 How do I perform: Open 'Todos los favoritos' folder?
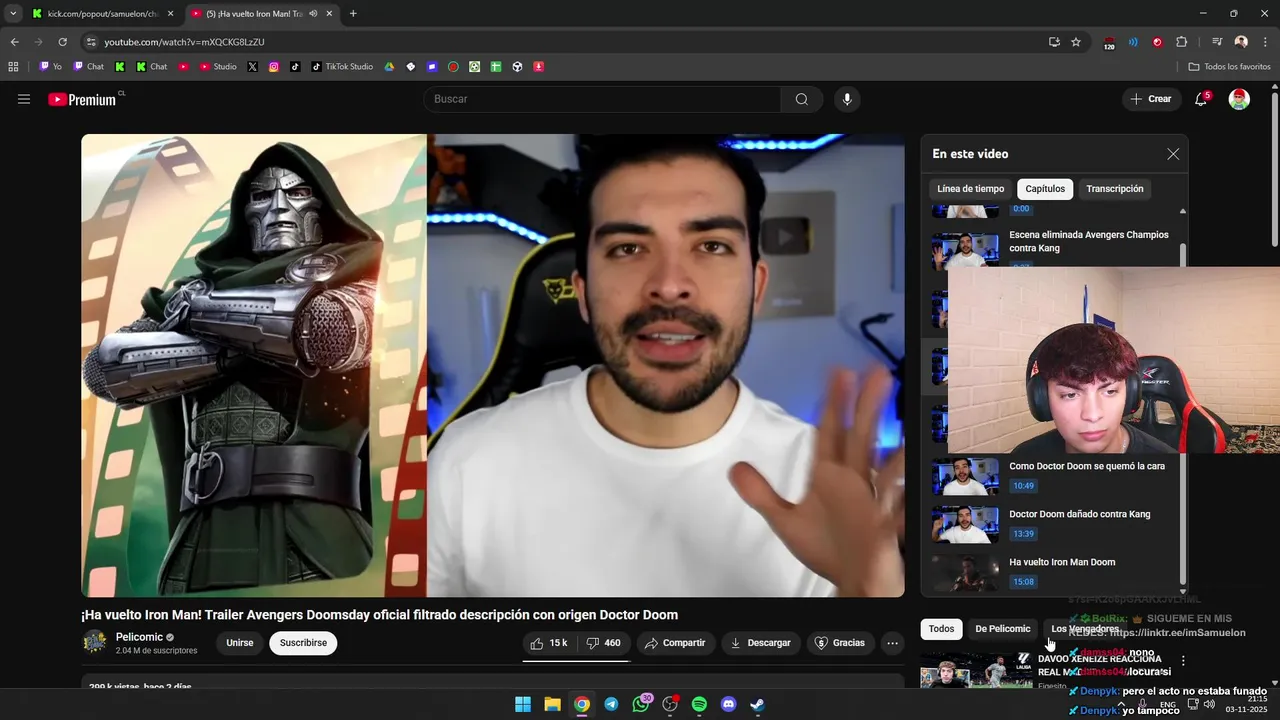point(1229,67)
